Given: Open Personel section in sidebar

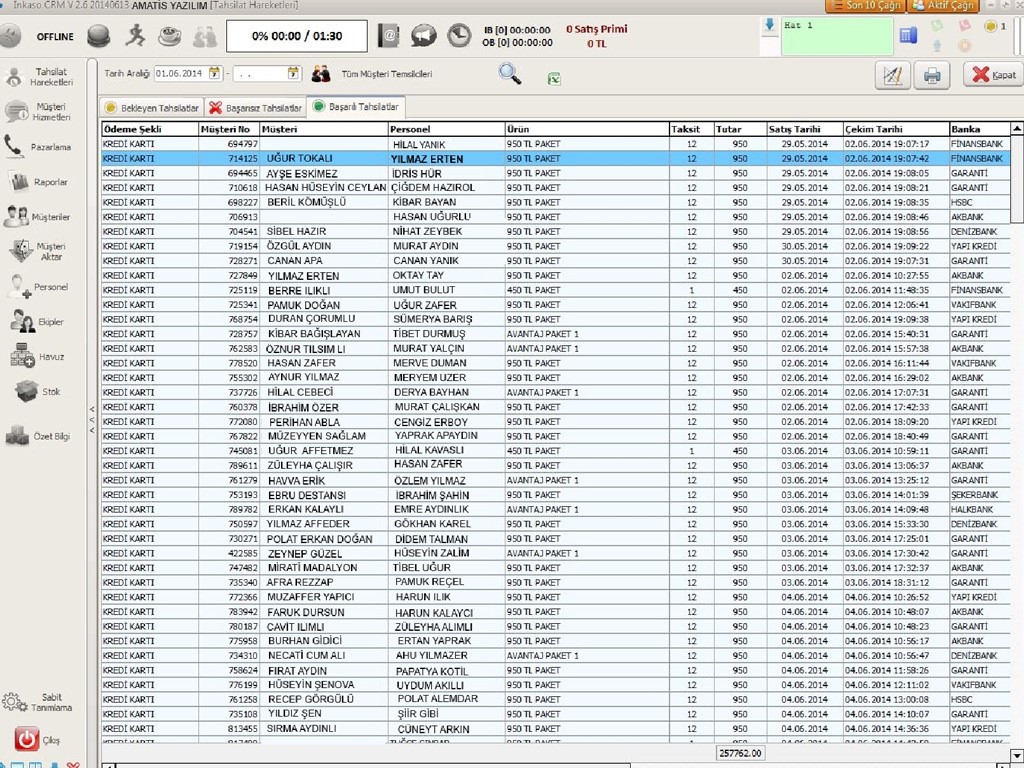Looking at the screenshot, I should pyautogui.click(x=40, y=287).
